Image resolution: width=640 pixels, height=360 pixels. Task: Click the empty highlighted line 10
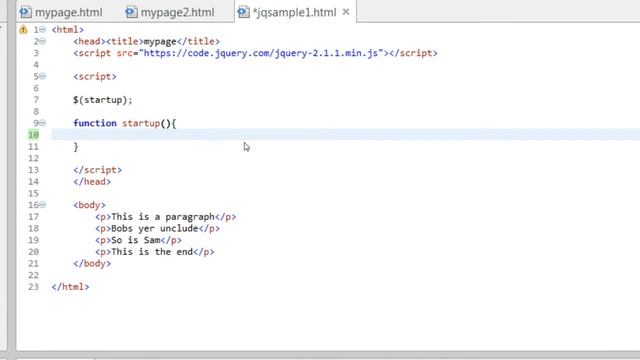pos(345,135)
